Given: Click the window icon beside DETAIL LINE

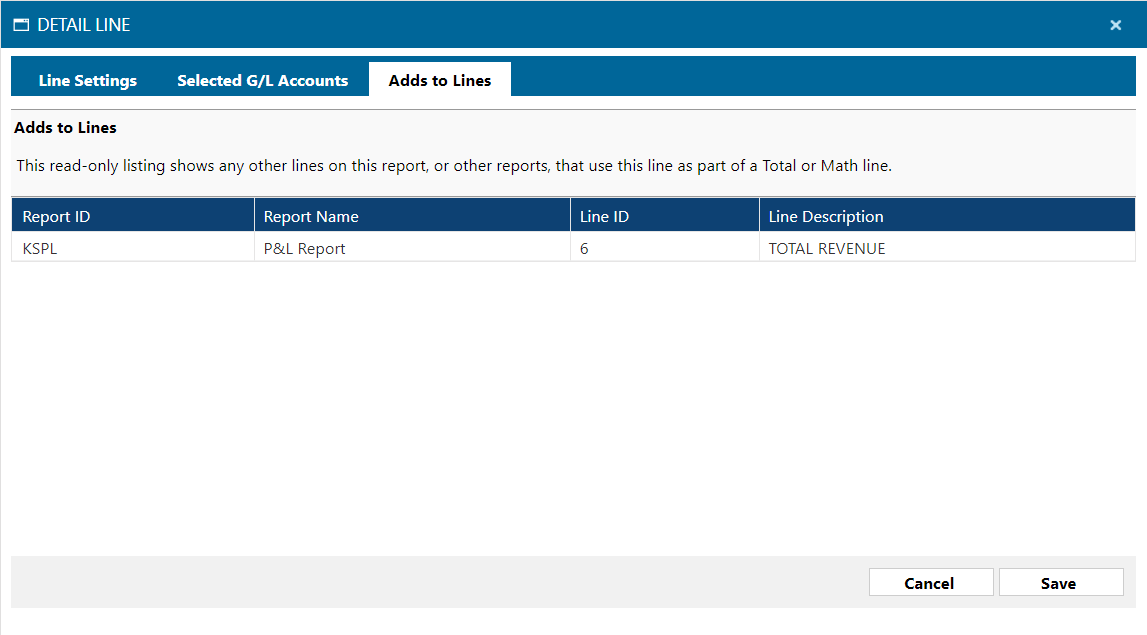Looking at the screenshot, I should [21, 25].
